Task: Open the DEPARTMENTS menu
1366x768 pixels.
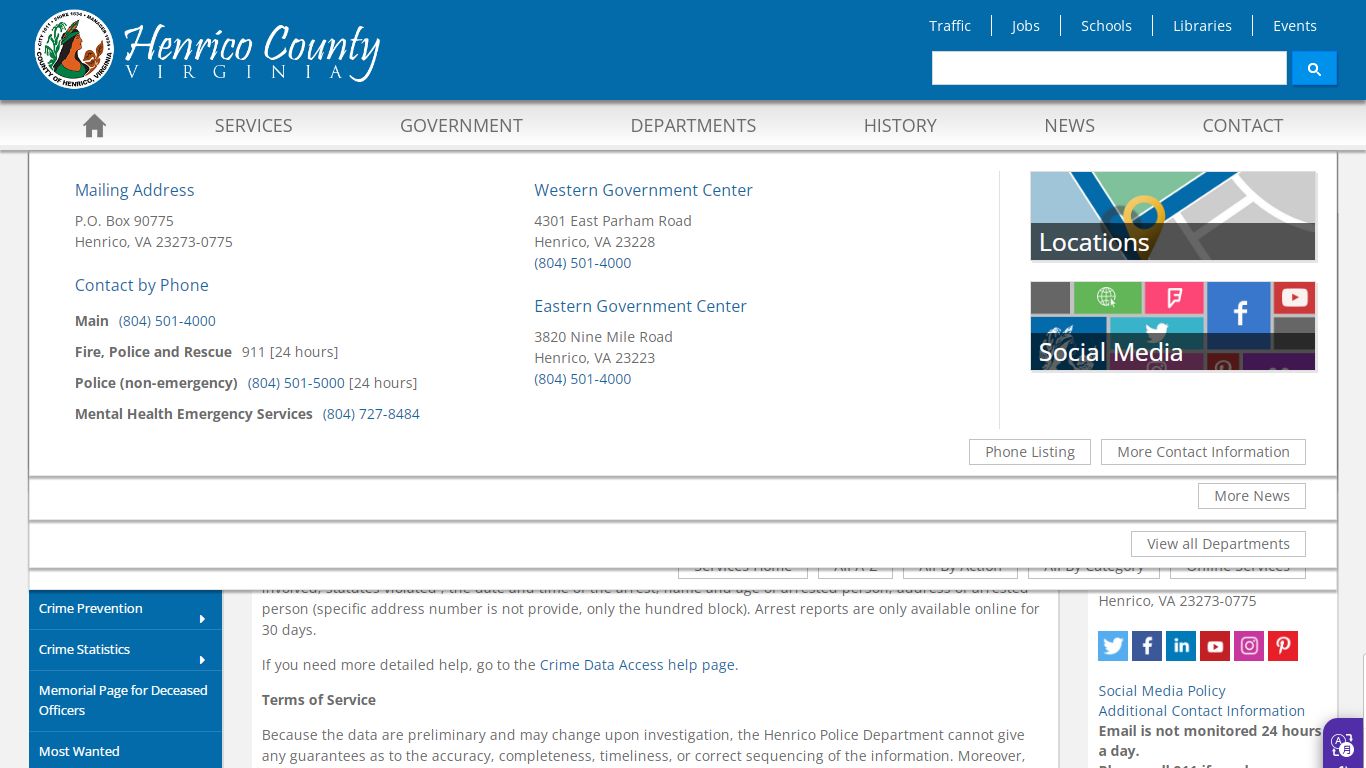Action: tap(693, 126)
